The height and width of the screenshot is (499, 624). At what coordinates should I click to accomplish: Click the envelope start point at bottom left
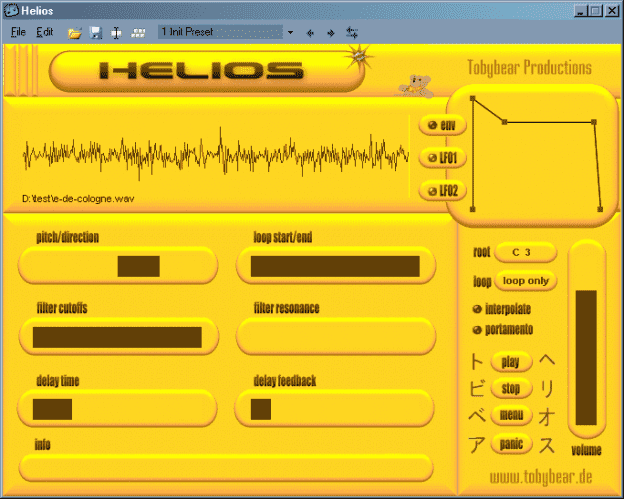tap(473, 209)
